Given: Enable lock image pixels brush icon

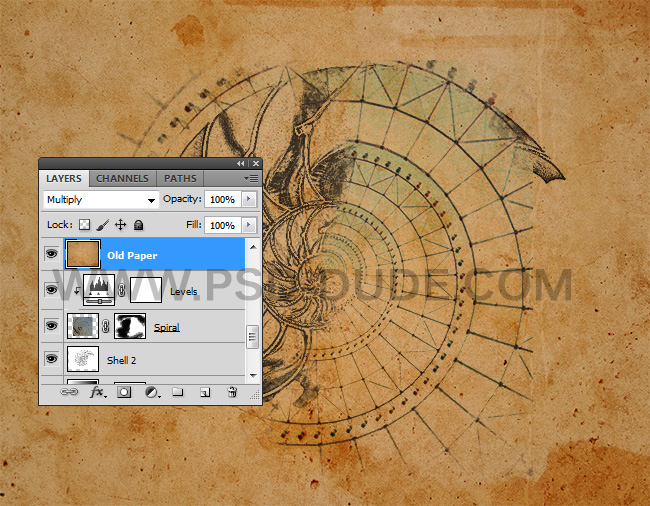Looking at the screenshot, I should click(103, 226).
